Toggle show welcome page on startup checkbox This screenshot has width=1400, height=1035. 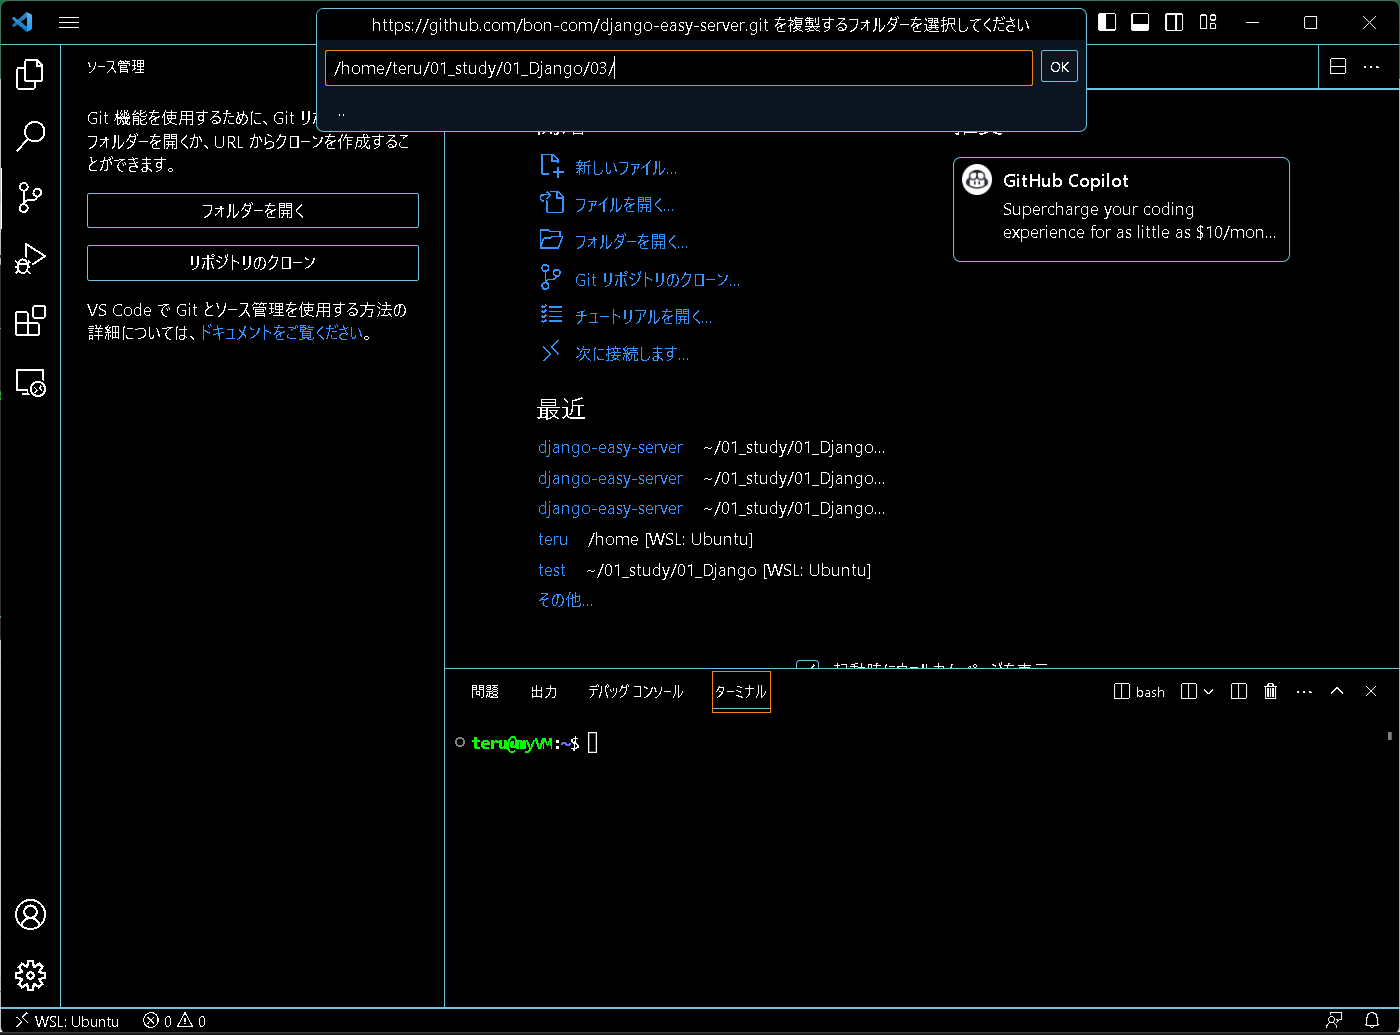pyautogui.click(x=808, y=664)
